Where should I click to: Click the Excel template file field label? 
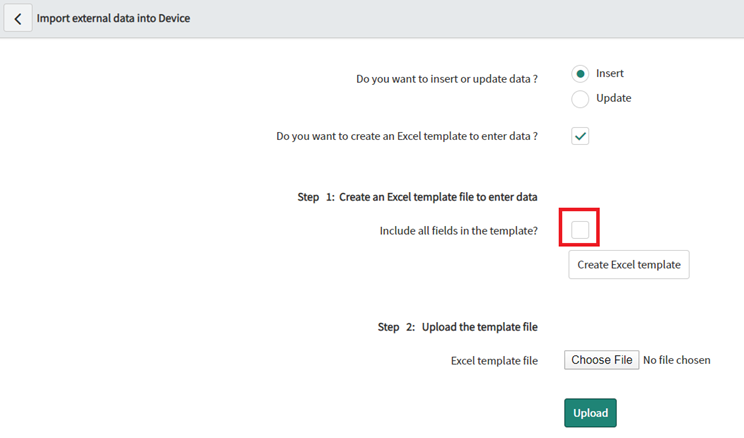click(494, 361)
